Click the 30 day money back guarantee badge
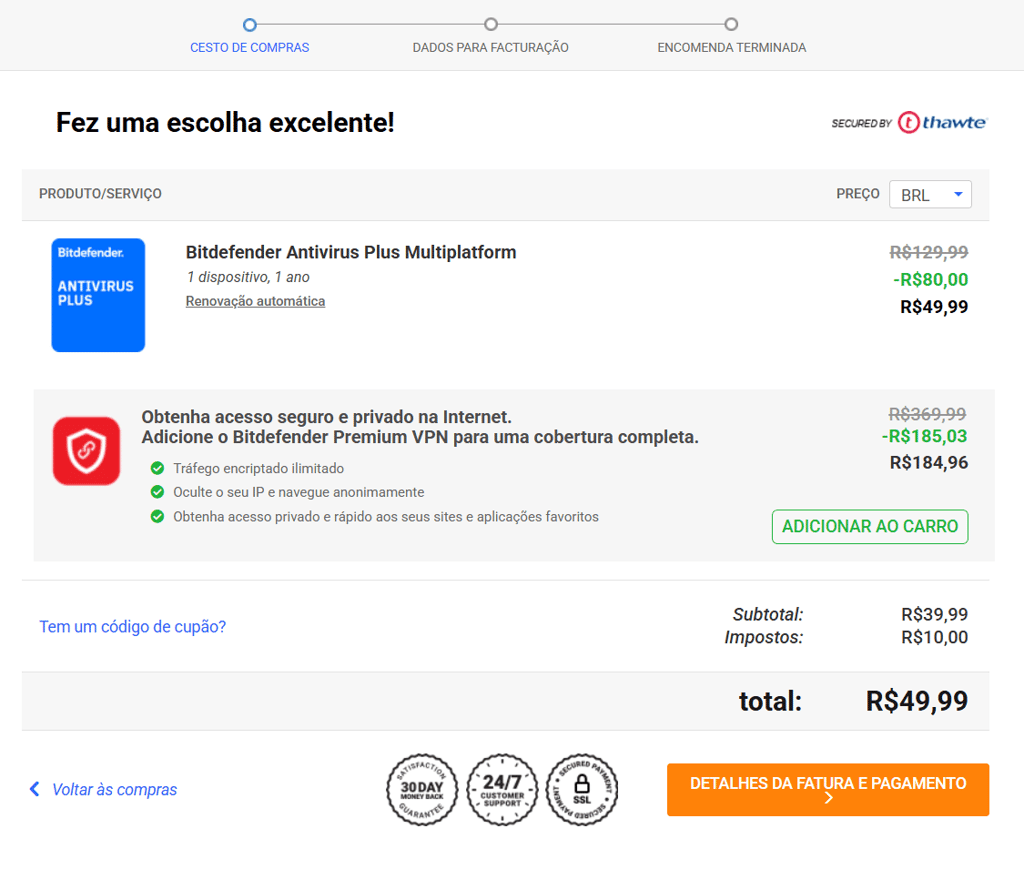 coord(422,789)
